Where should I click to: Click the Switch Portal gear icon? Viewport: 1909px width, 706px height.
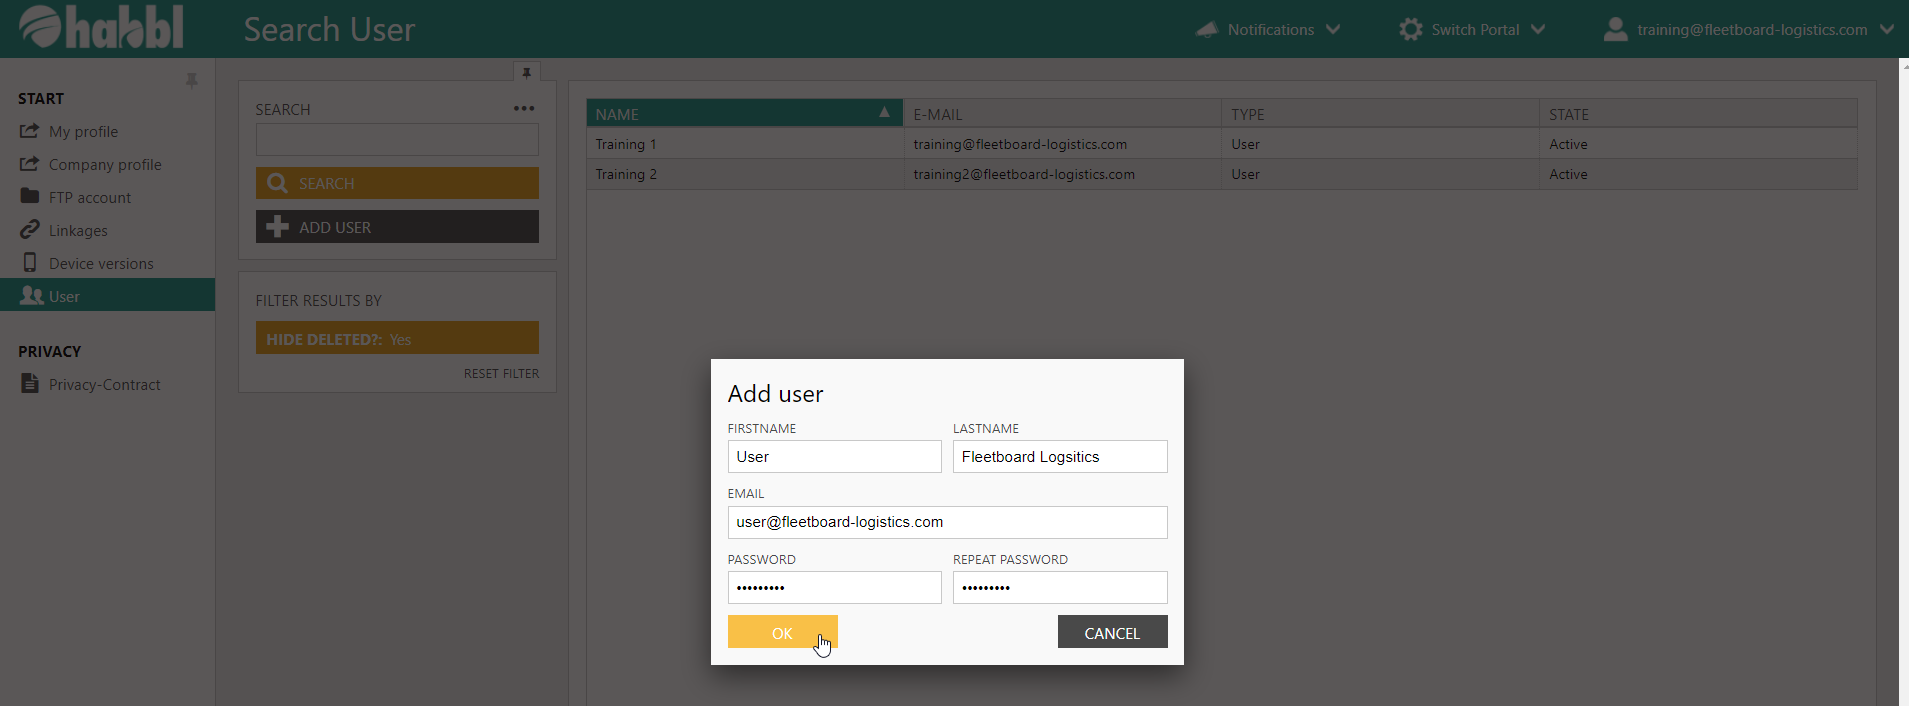(x=1410, y=29)
